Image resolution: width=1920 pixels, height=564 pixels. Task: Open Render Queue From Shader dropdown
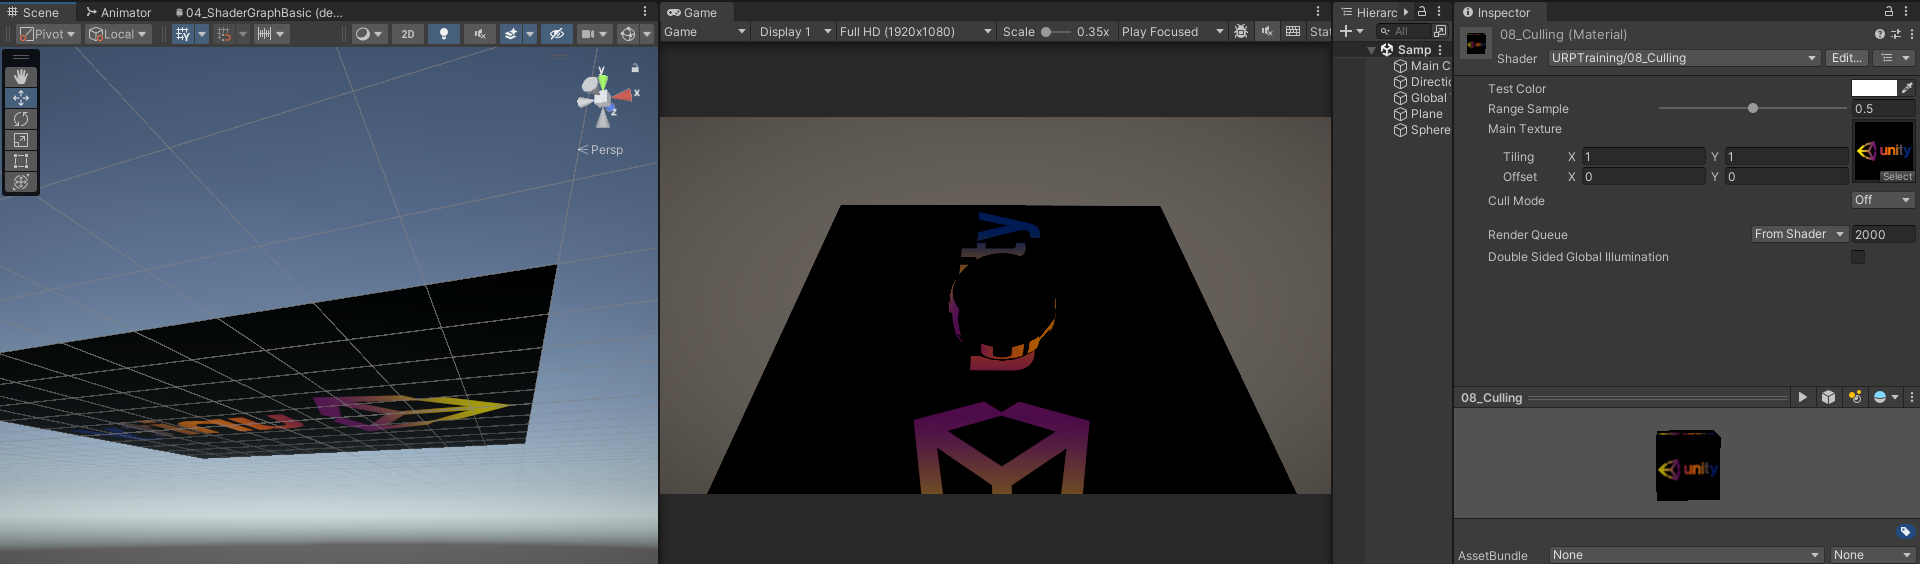1799,234
